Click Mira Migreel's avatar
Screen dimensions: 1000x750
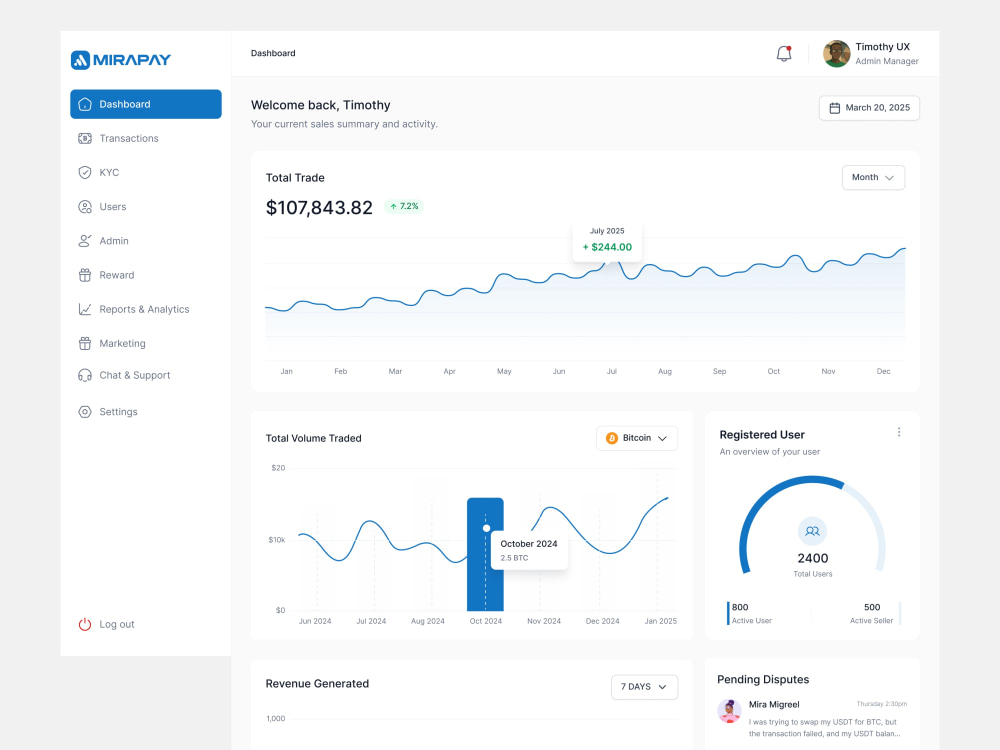click(x=730, y=710)
